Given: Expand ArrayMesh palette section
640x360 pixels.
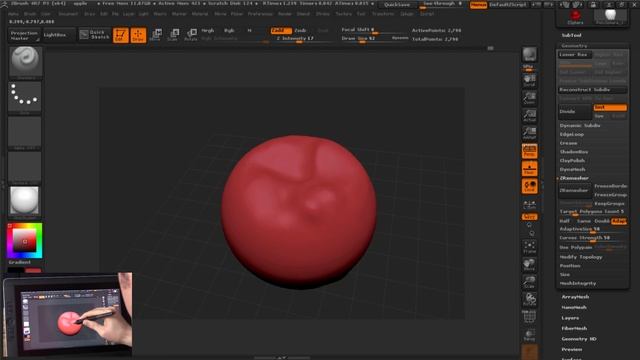Looking at the screenshot, I should tap(575, 297).
